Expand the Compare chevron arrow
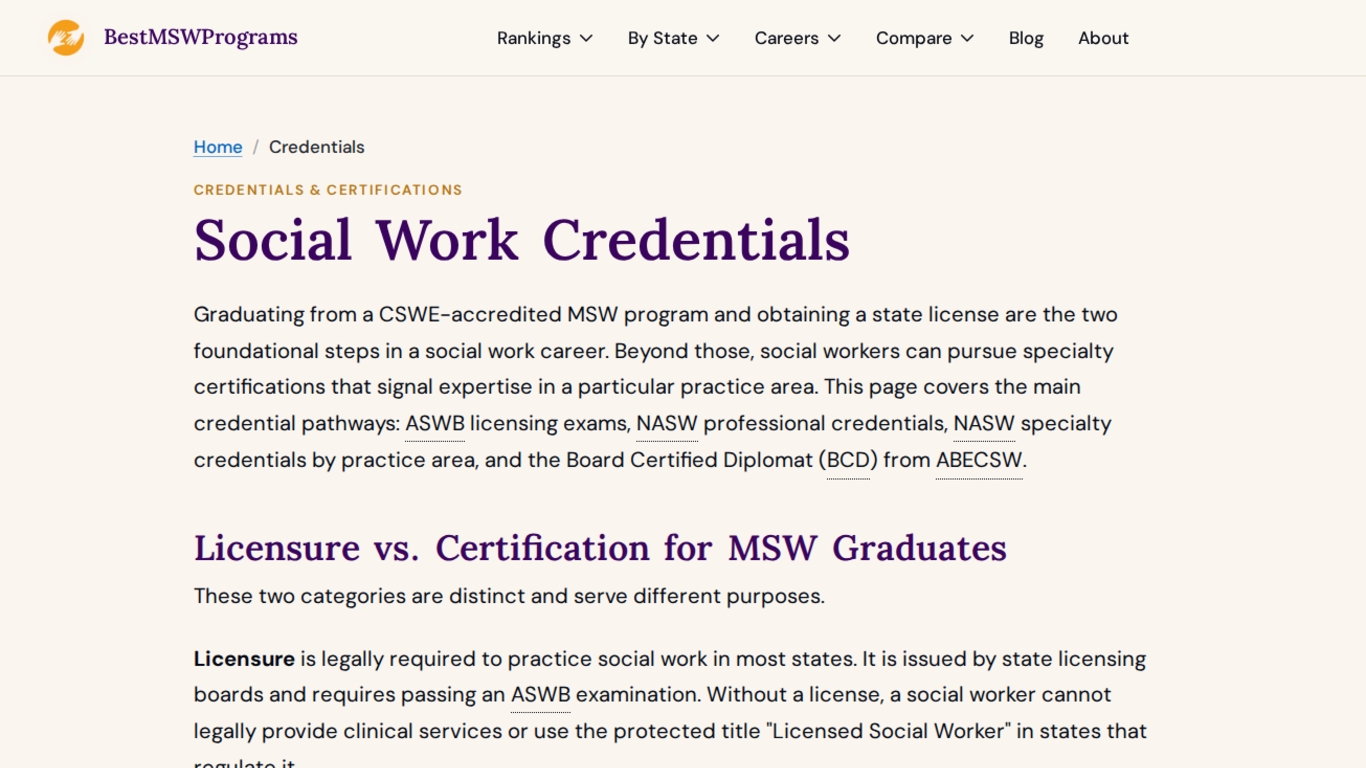 tap(967, 38)
